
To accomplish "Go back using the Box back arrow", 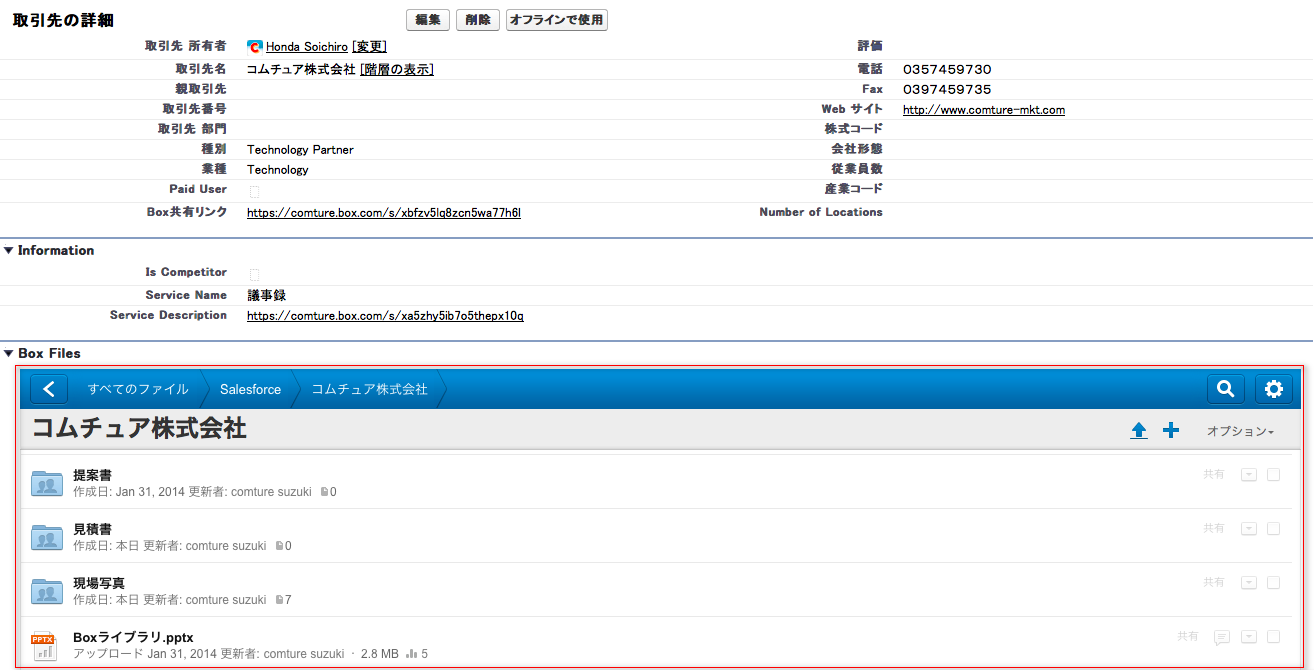I will 49,389.
